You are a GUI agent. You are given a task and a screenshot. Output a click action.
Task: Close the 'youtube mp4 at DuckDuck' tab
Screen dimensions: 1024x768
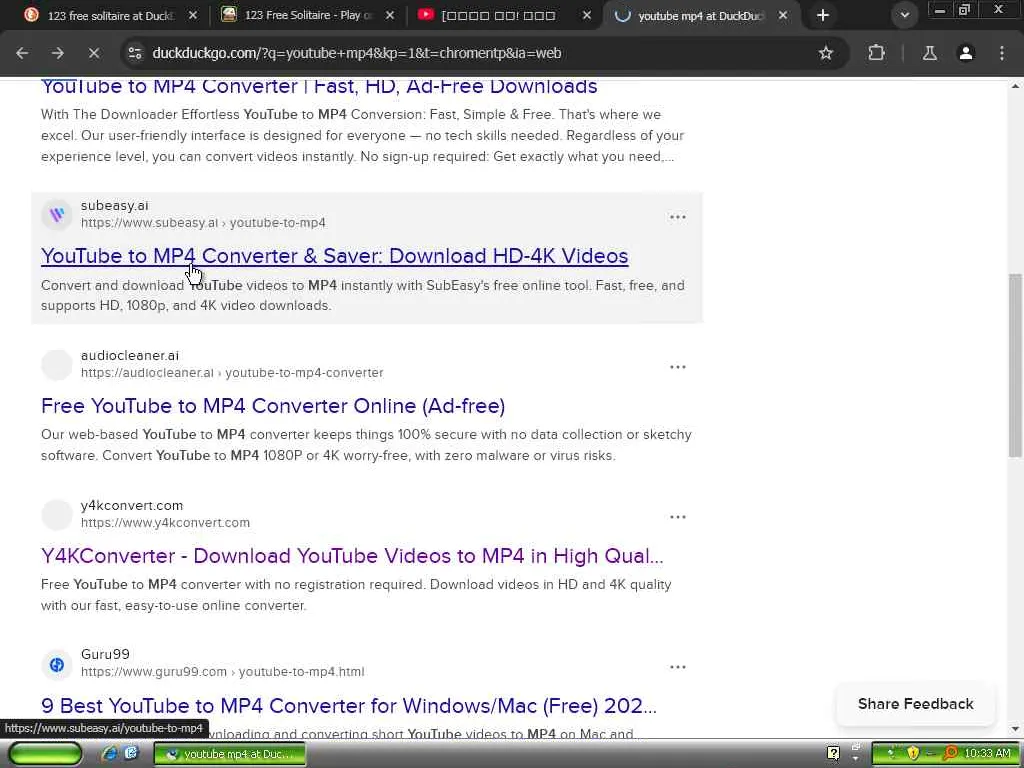[x=783, y=15]
